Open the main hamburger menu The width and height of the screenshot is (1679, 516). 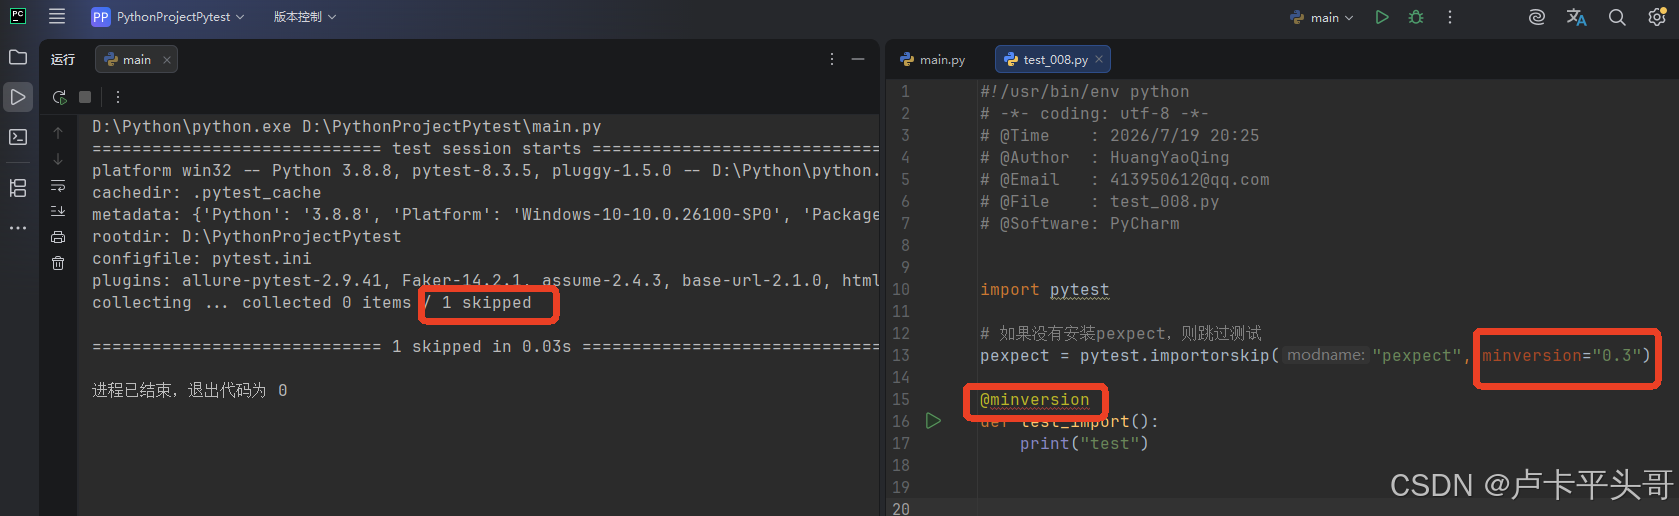pyautogui.click(x=57, y=17)
